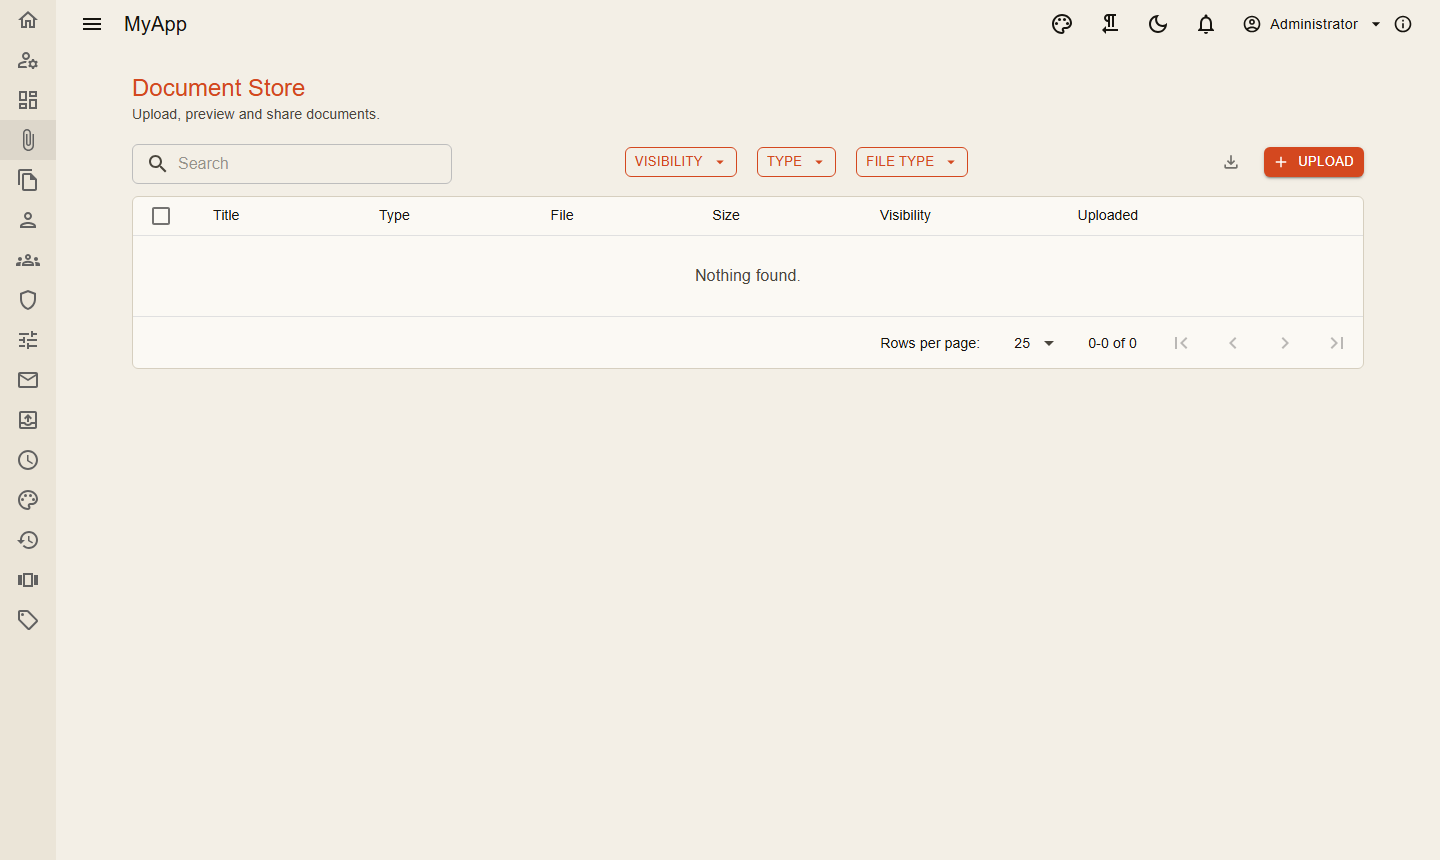Open the clock icon in the sidebar

coord(28,460)
